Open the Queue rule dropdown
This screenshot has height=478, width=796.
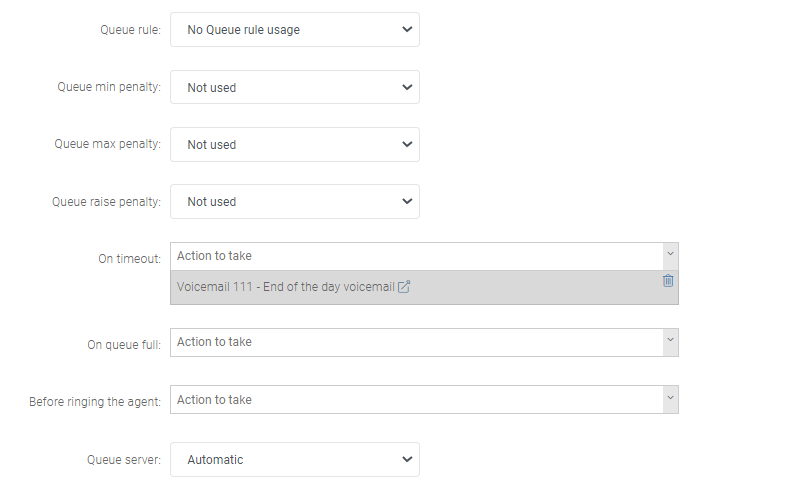pos(294,30)
